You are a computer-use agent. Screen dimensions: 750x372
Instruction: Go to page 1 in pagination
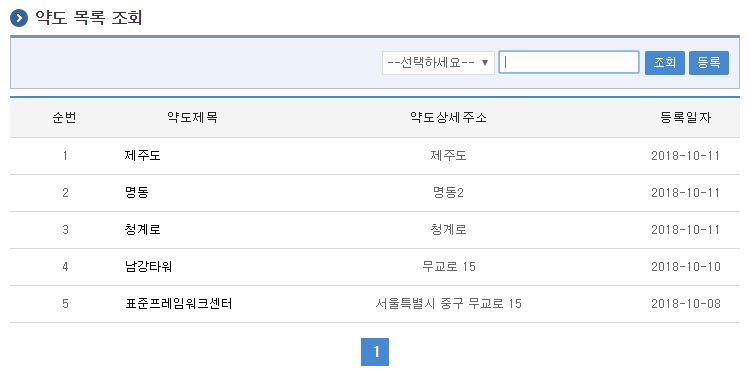(375, 352)
